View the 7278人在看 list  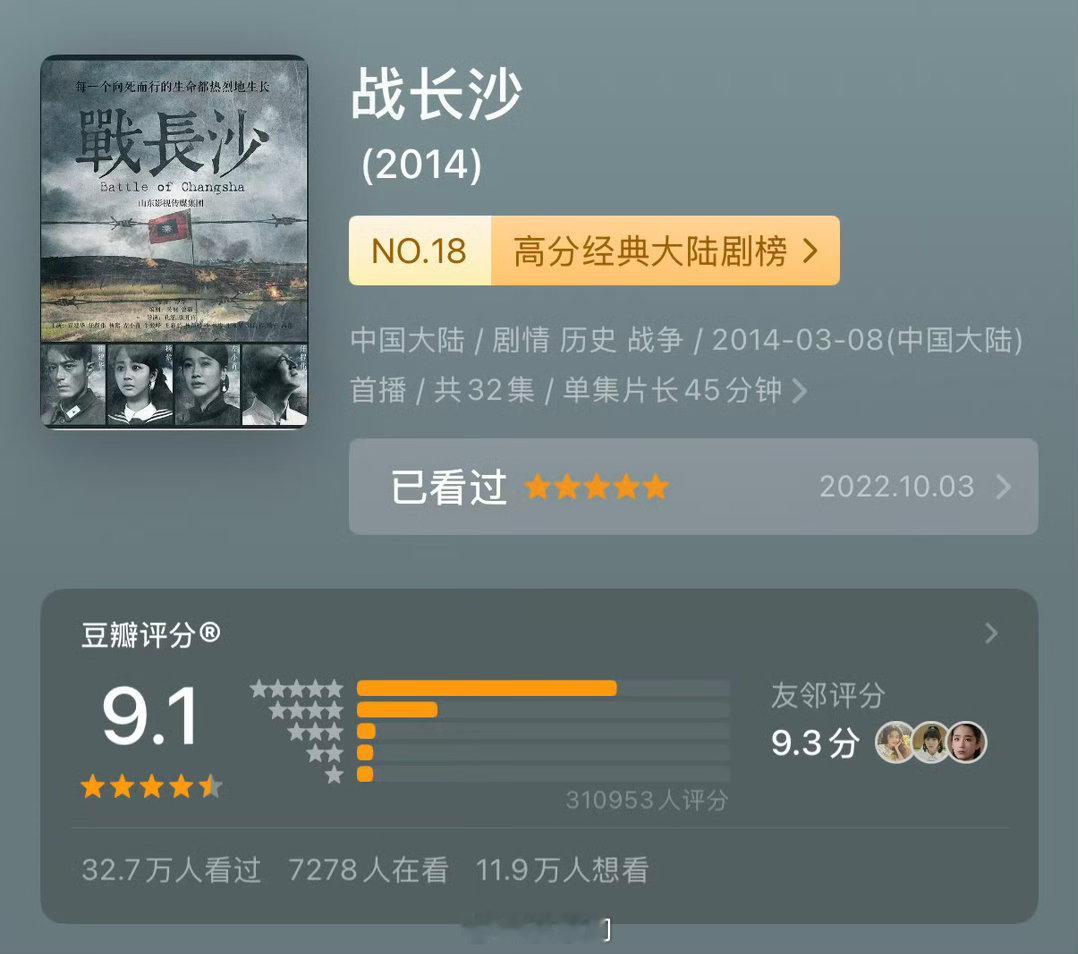(368, 870)
